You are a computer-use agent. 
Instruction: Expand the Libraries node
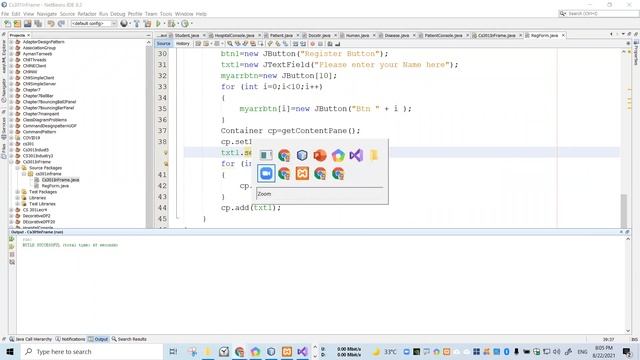coord(18,198)
